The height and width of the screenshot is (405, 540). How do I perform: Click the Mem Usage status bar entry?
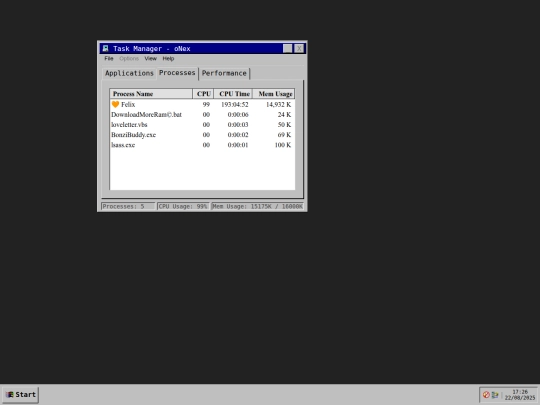(x=258, y=206)
